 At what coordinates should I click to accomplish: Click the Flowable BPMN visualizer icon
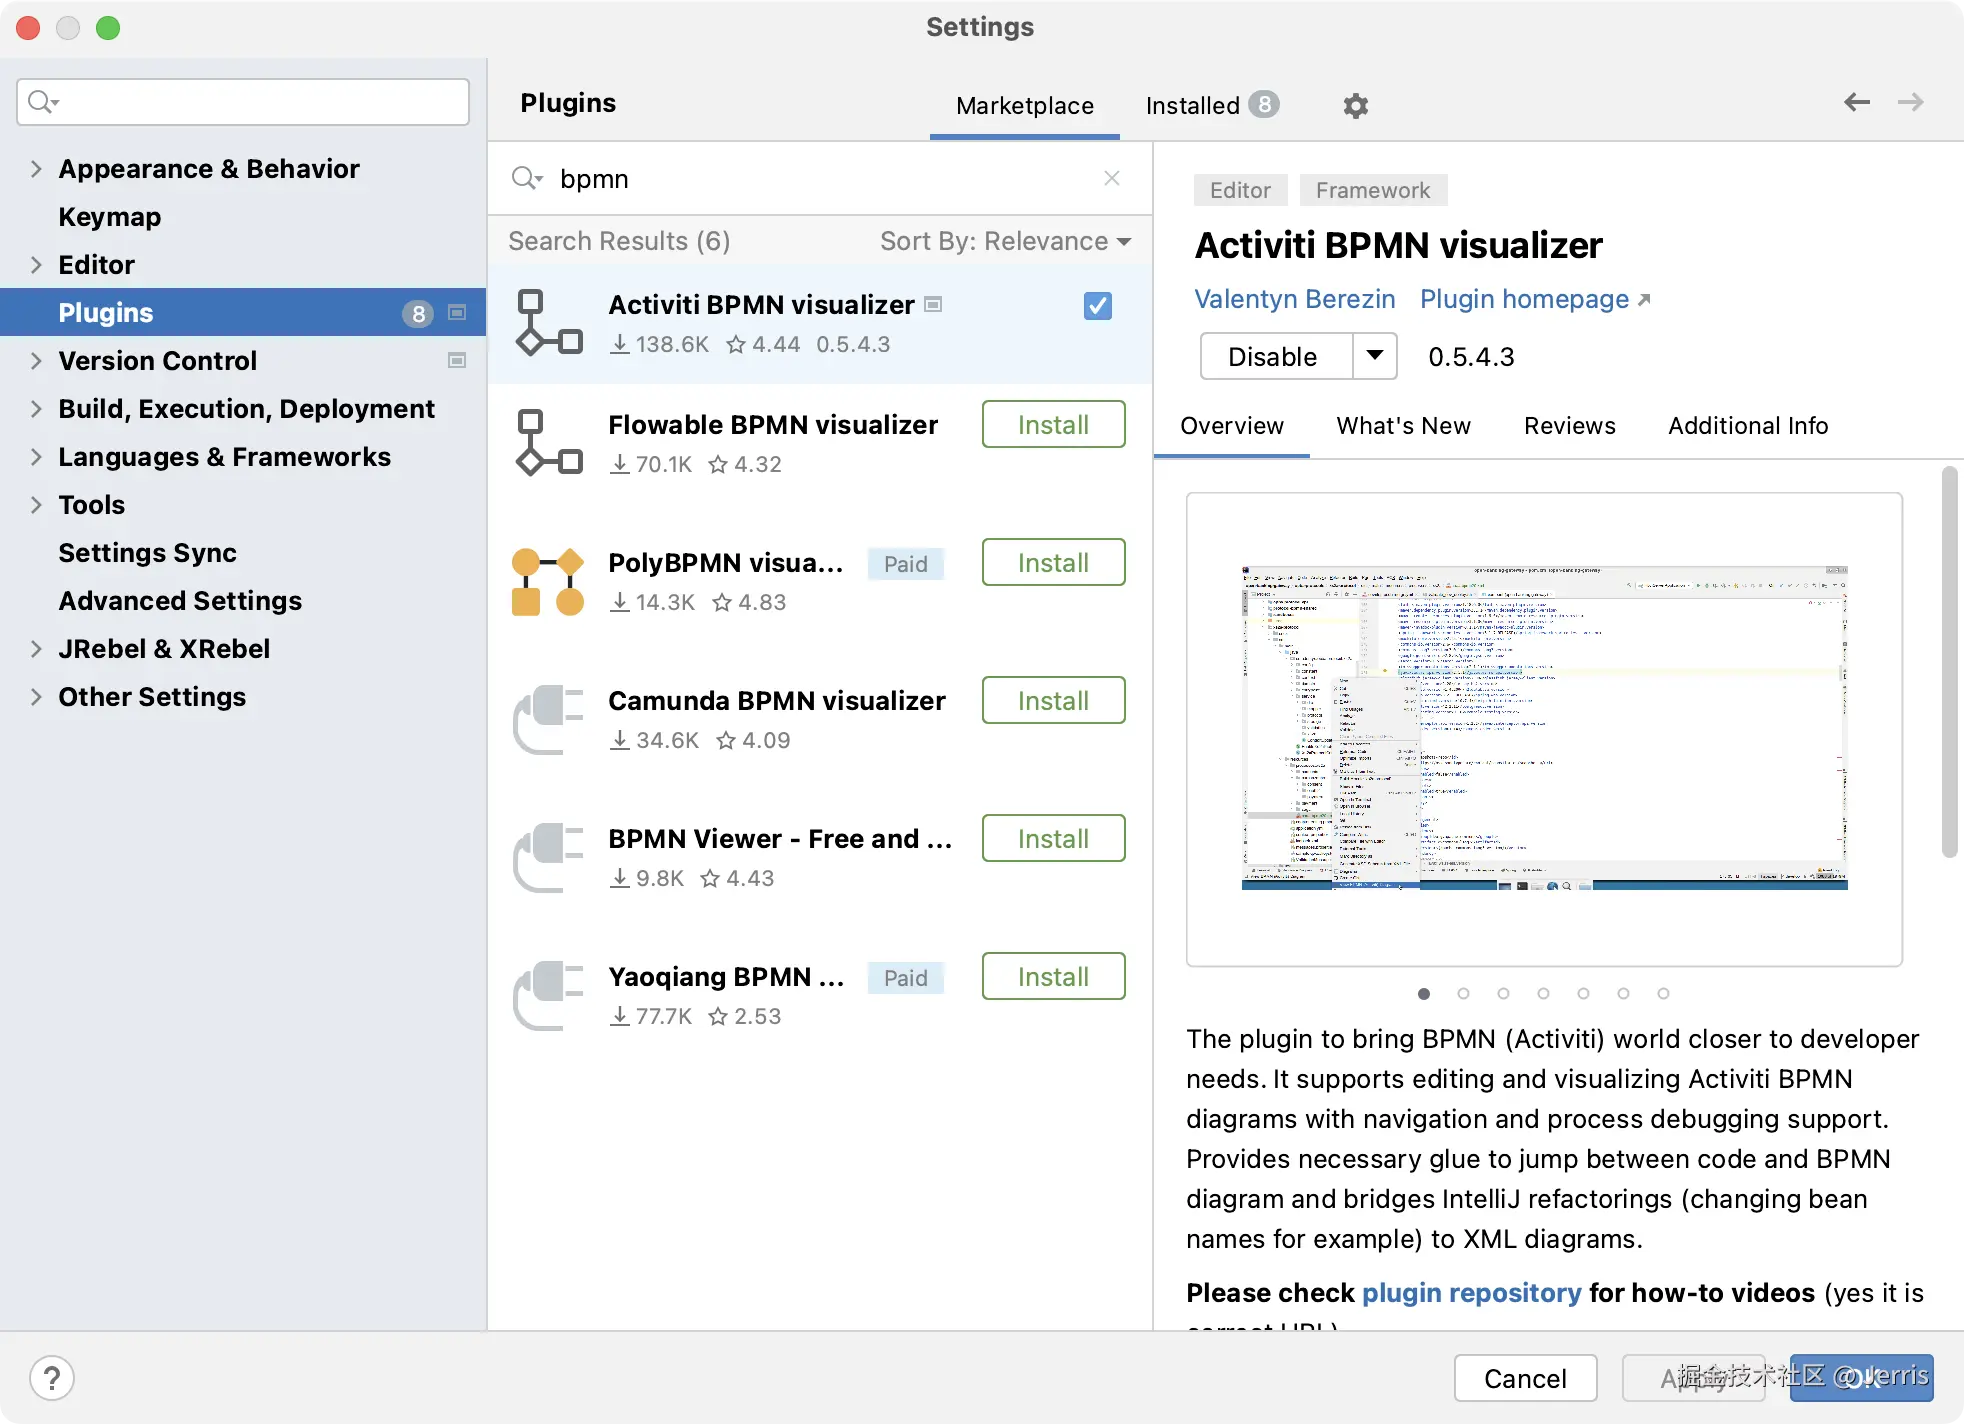pos(547,443)
